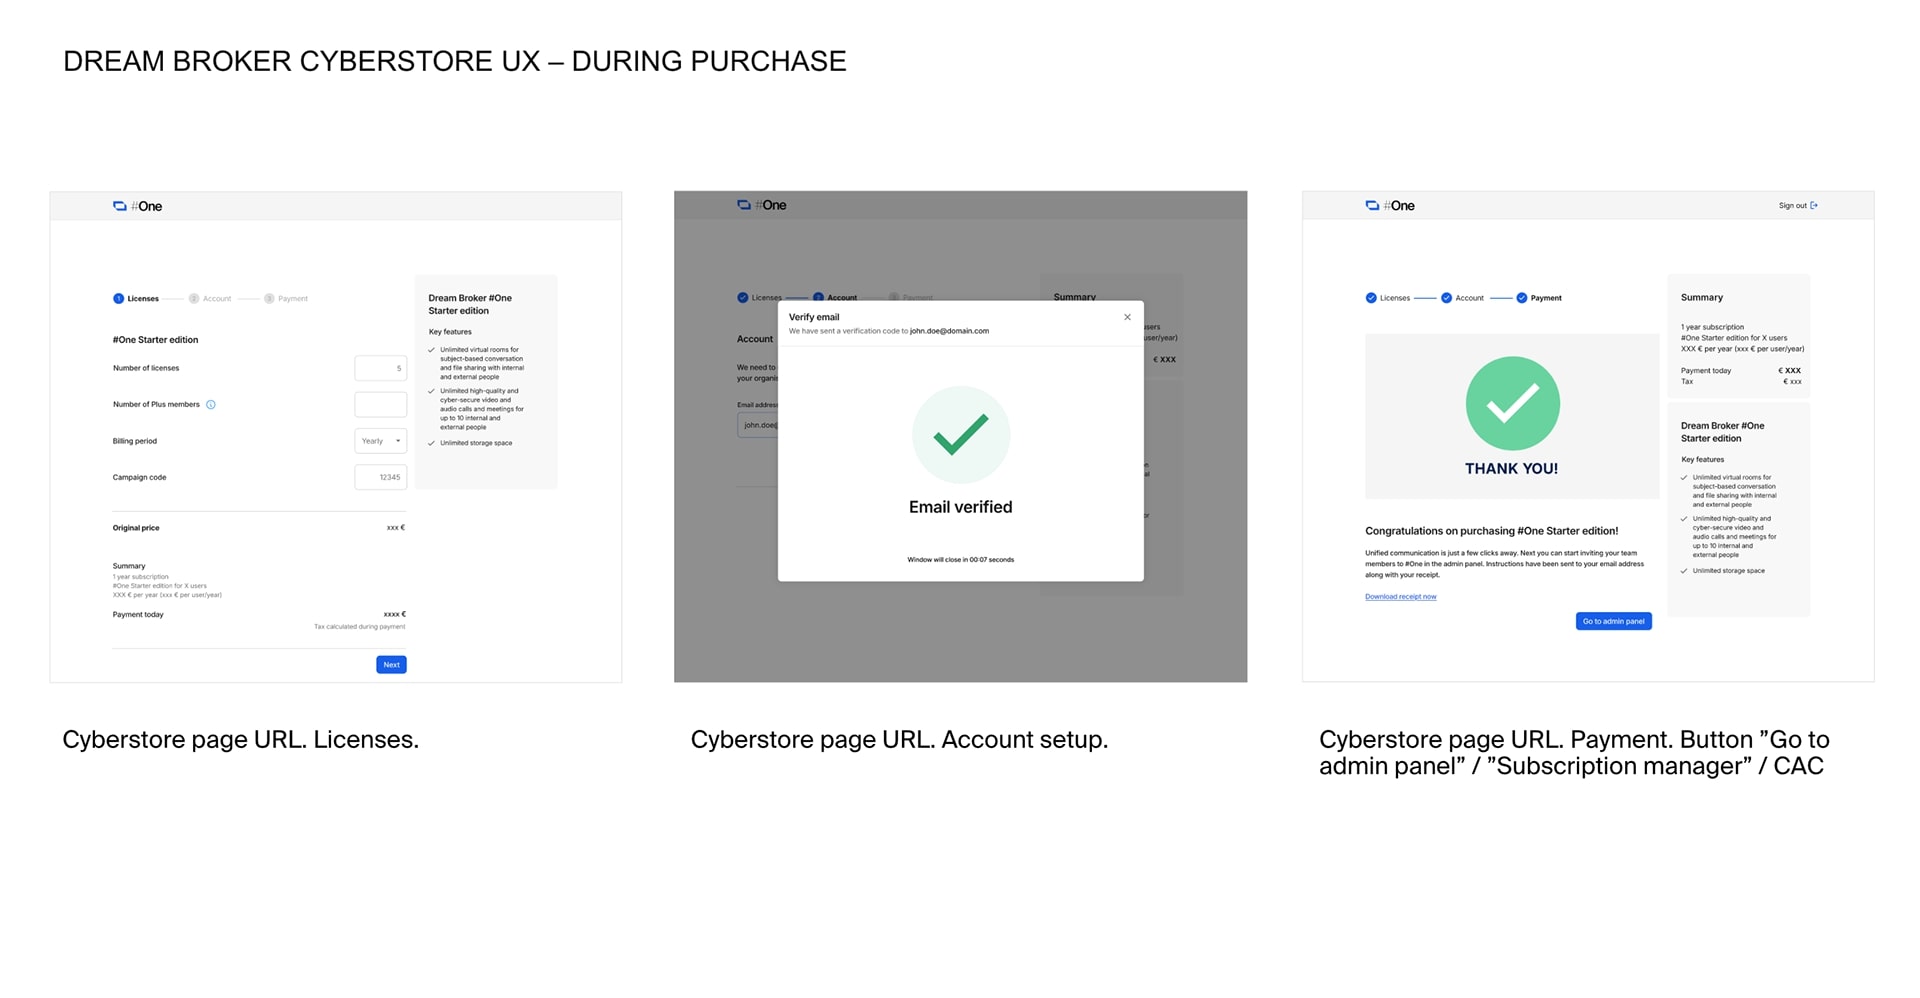
Task: Select Account step in Thank You mockup
Action: click(1462, 298)
